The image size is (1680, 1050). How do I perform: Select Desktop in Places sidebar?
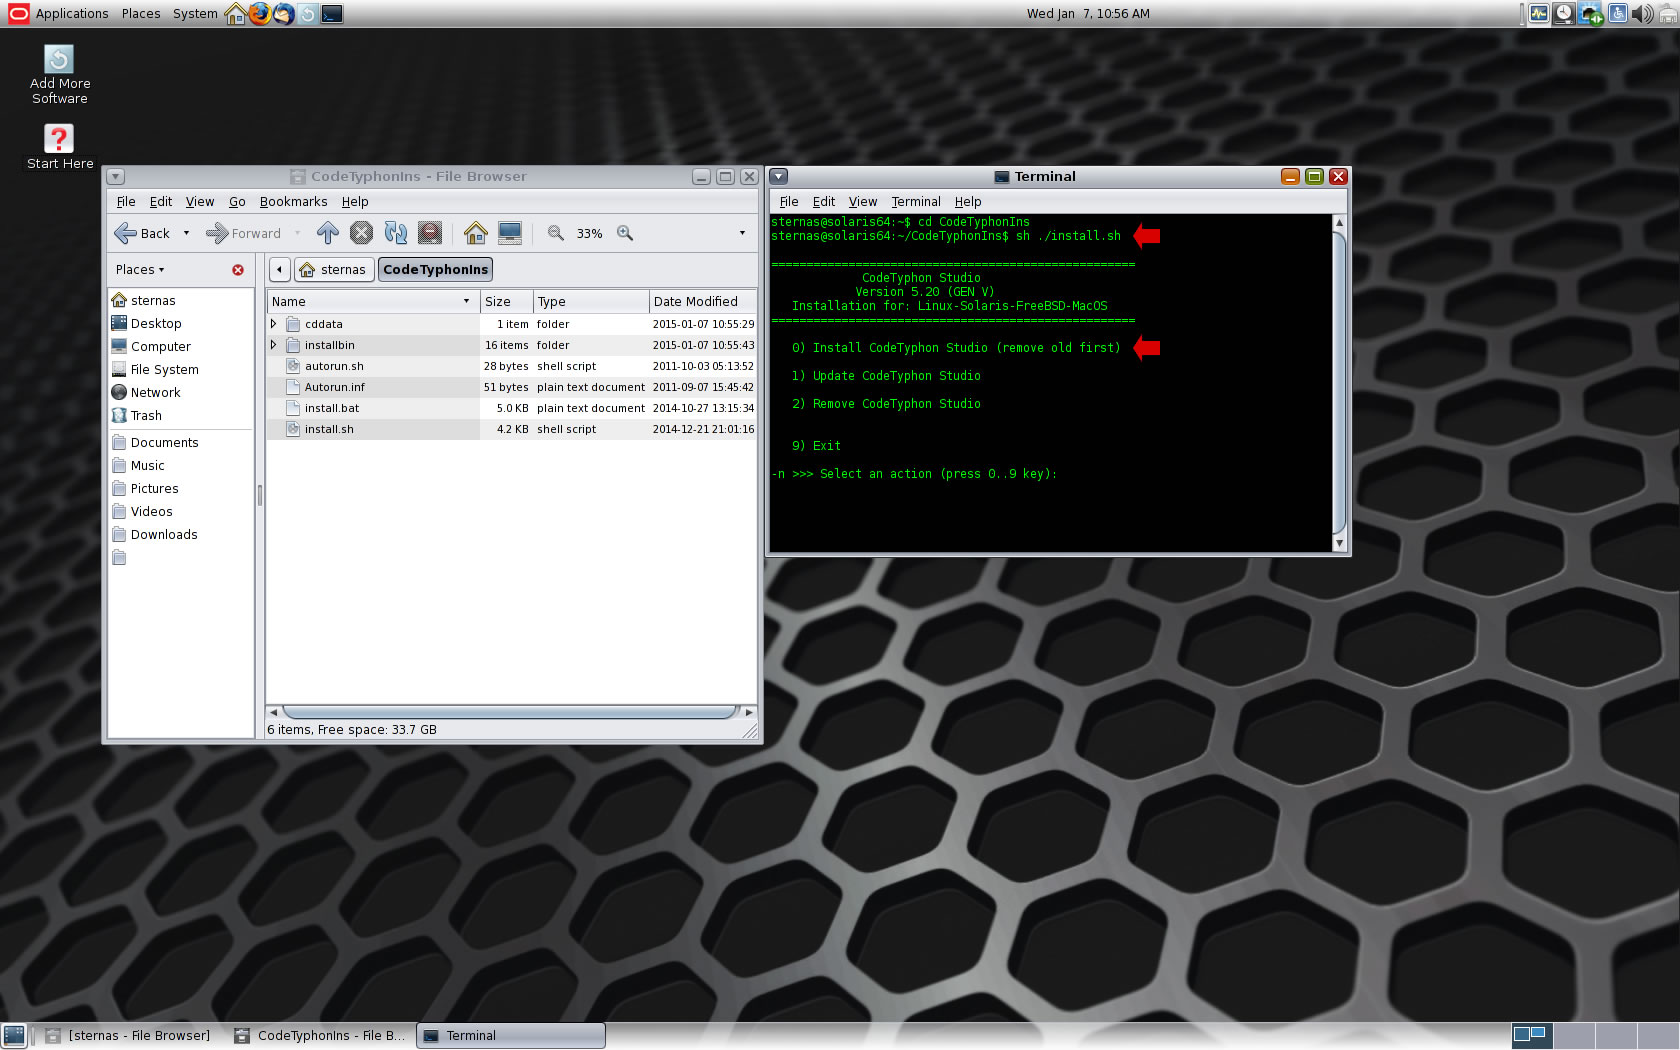[x=156, y=324]
